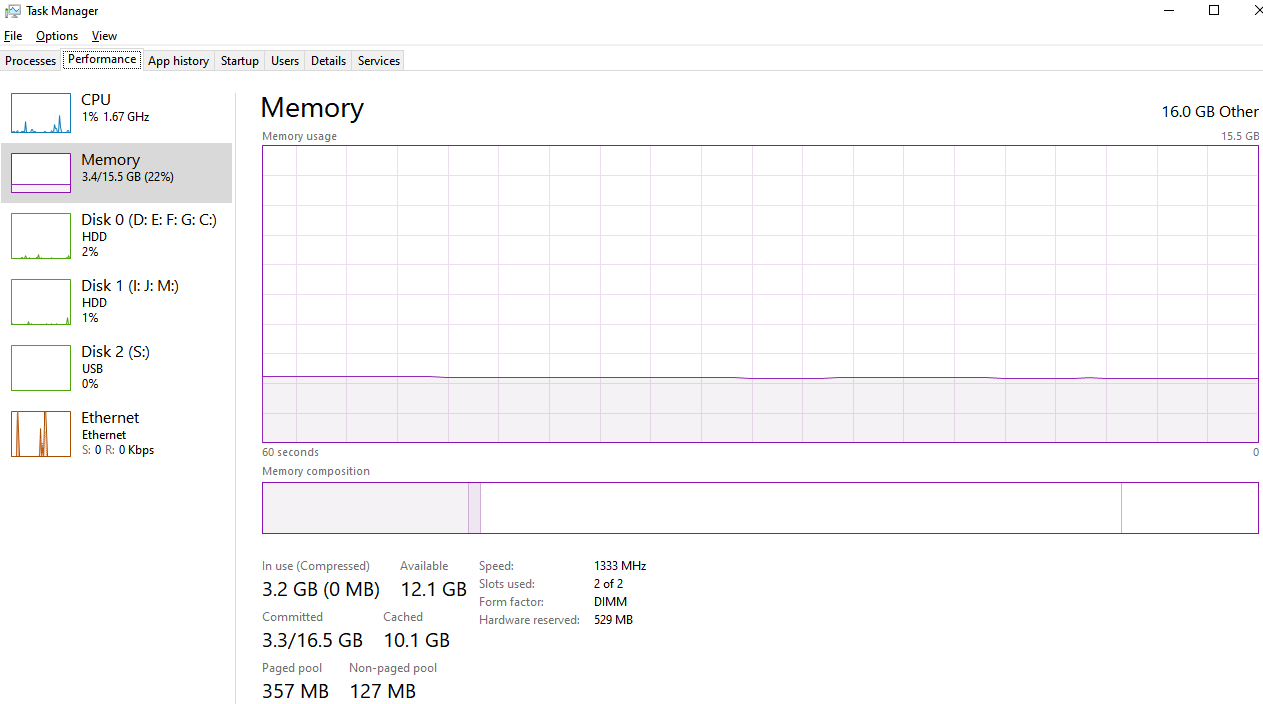Open the Options menu
Viewport: 1263px width, 704px height.
[x=57, y=36]
